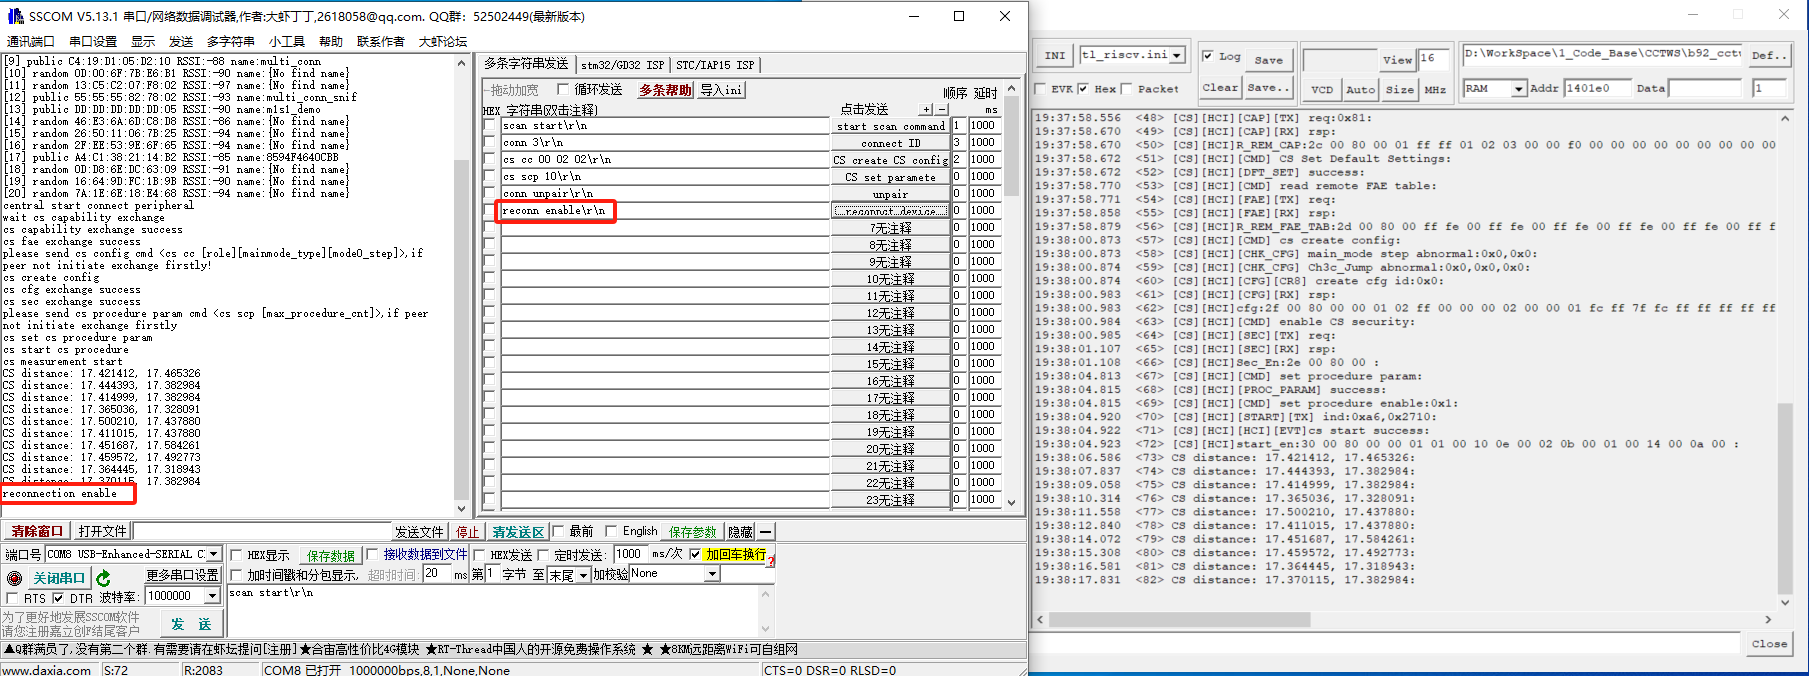Toggle the Packet checkbox in right window
Viewport: 1809px width, 676px height.
click(x=1127, y=89)
